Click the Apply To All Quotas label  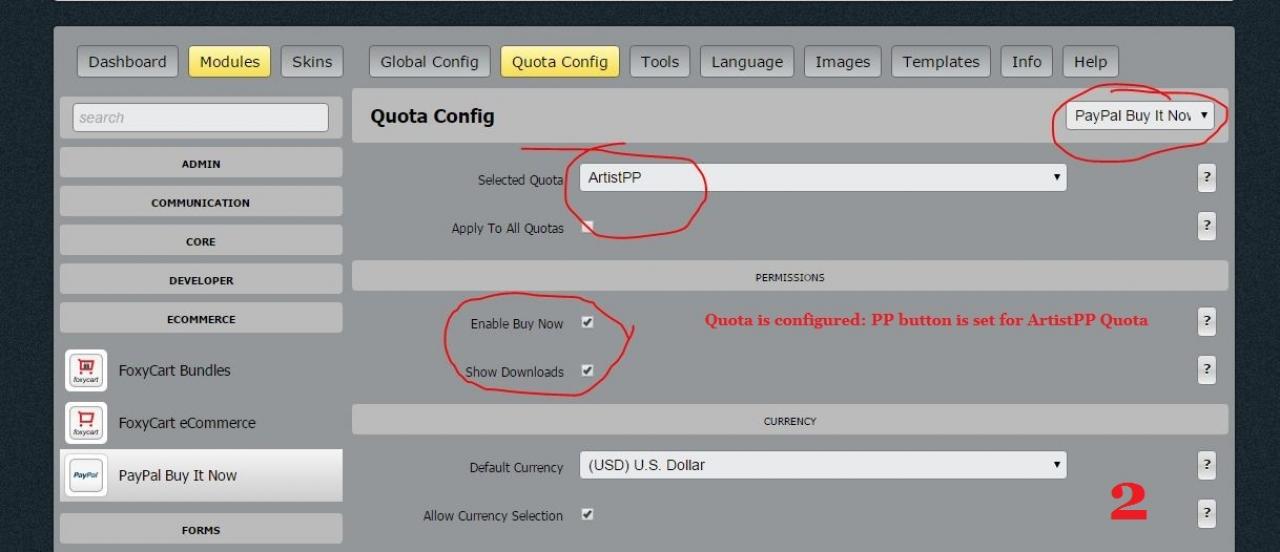[507, 229]
